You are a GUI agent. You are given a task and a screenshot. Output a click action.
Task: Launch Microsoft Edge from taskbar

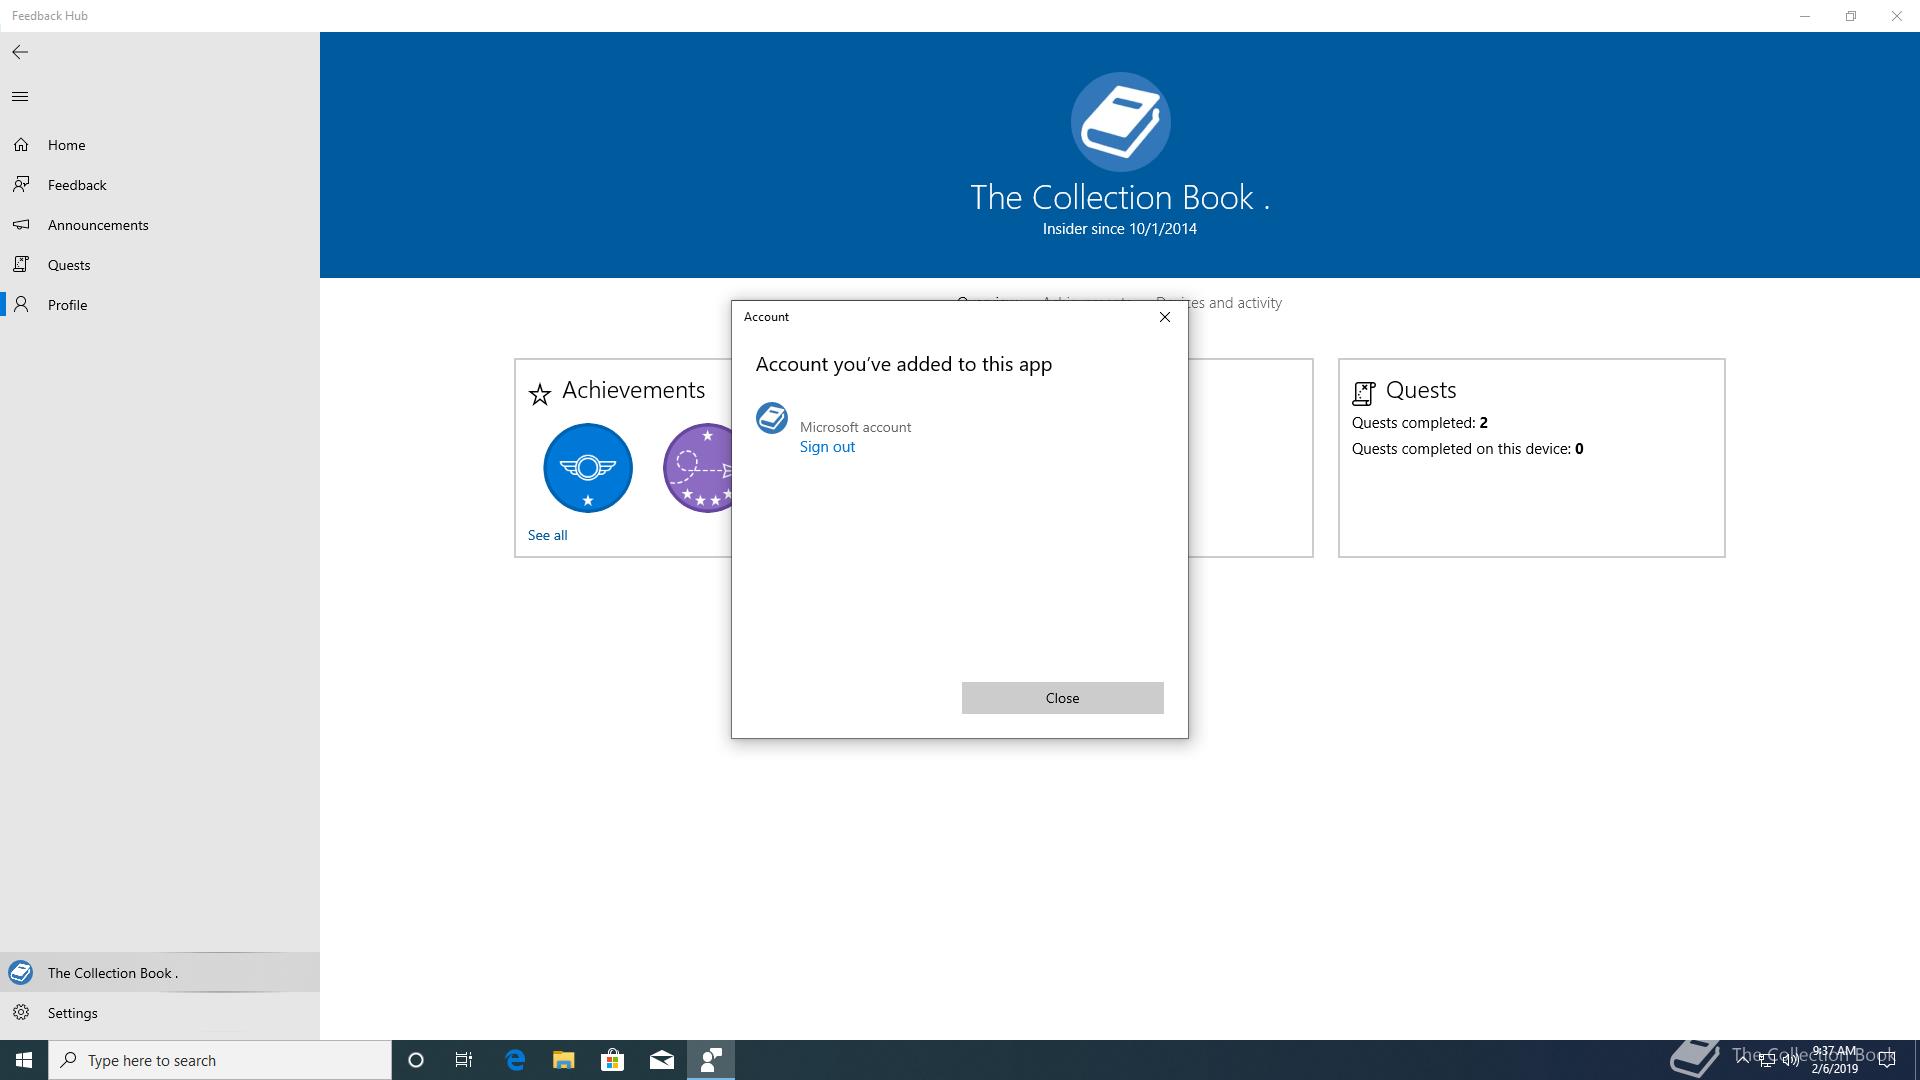click(515, 1060)
